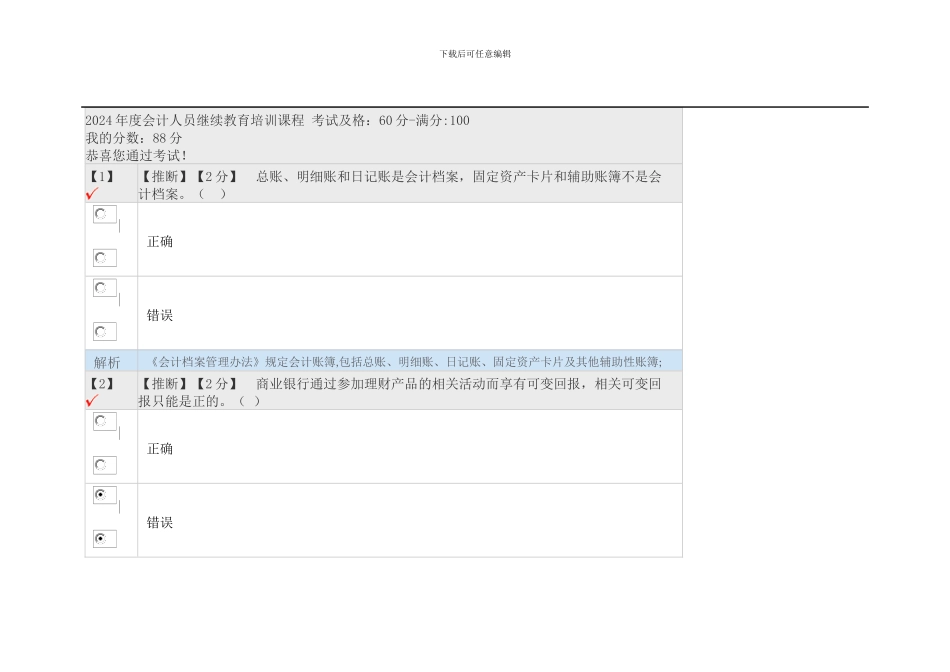
Task: Click the score line 我的分数:88分
Action: (133, 138)
